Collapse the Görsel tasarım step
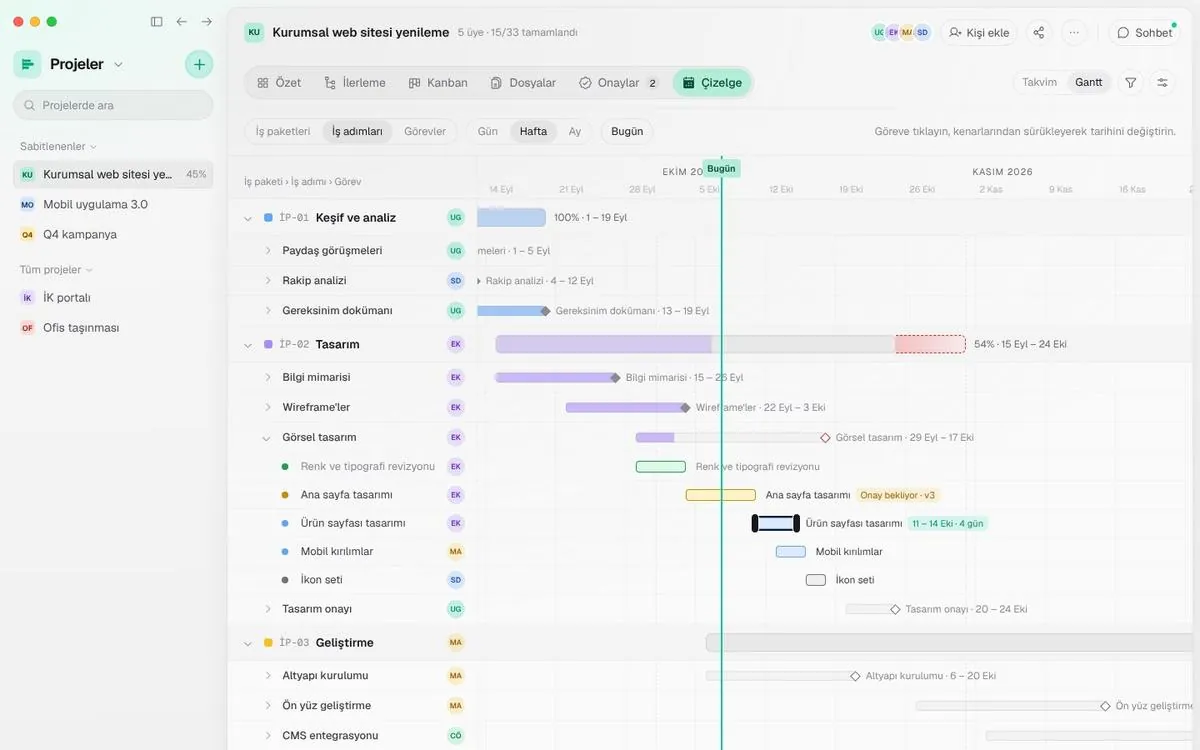The width and height of the screenshot is (1200, 750). pos(266,438)
